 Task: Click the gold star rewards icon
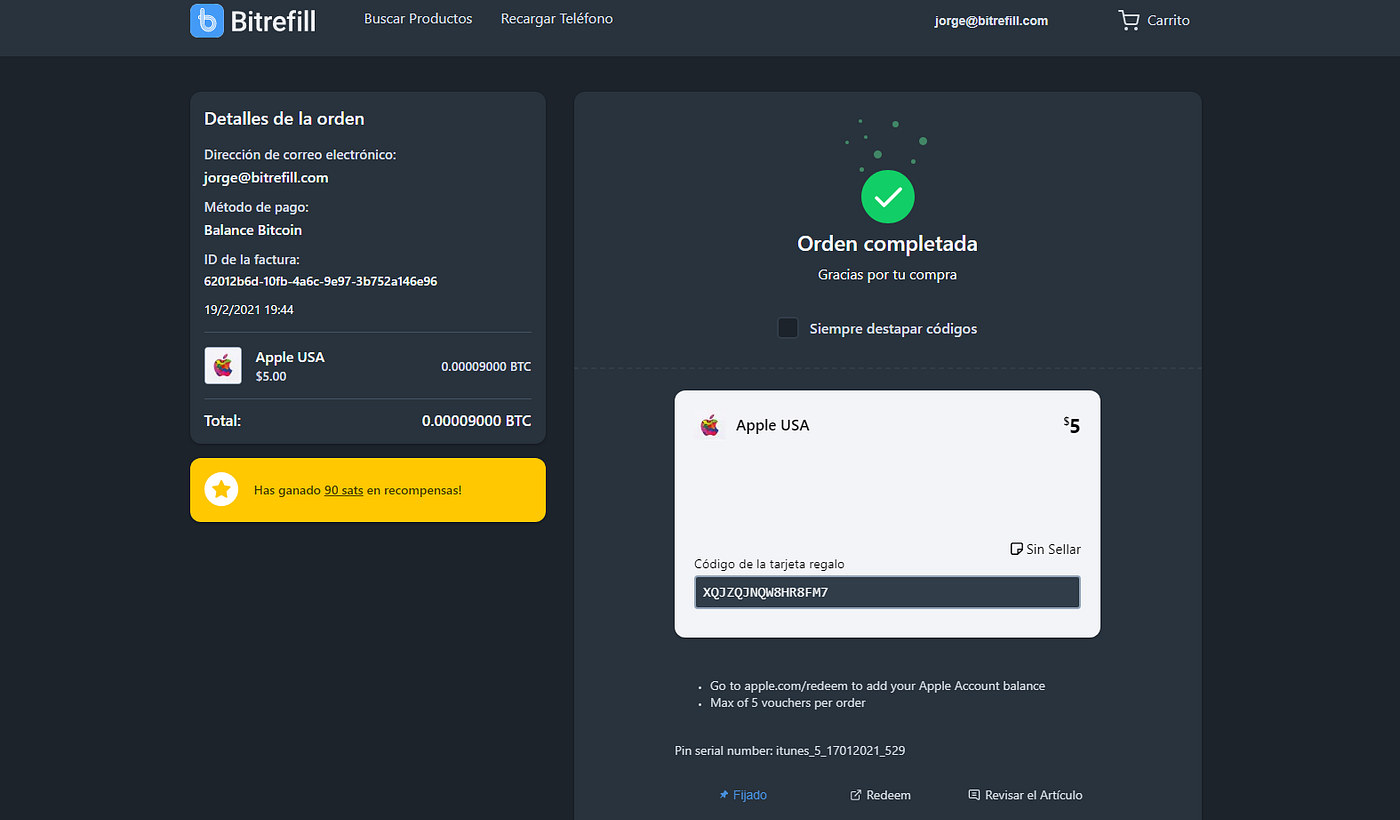click(x=221, y=490)
